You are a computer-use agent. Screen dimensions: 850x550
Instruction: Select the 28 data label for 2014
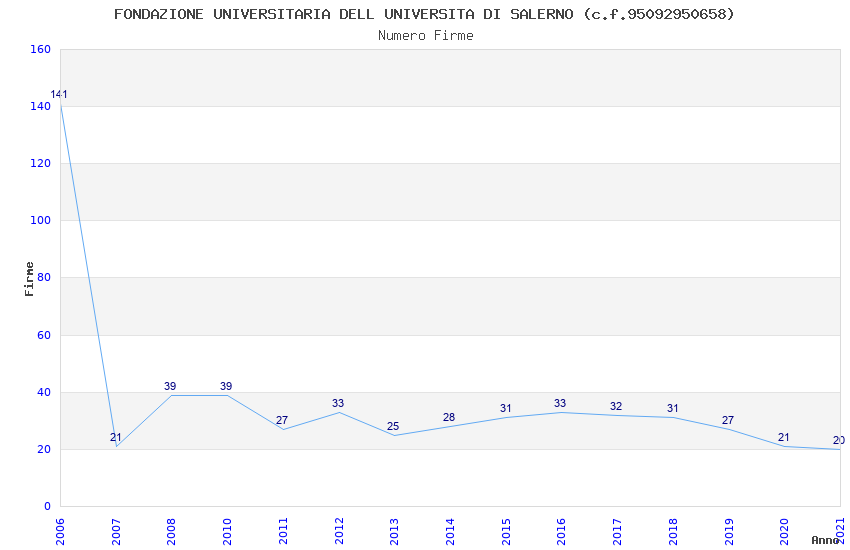pyautogui.click(x=449, y=417)
